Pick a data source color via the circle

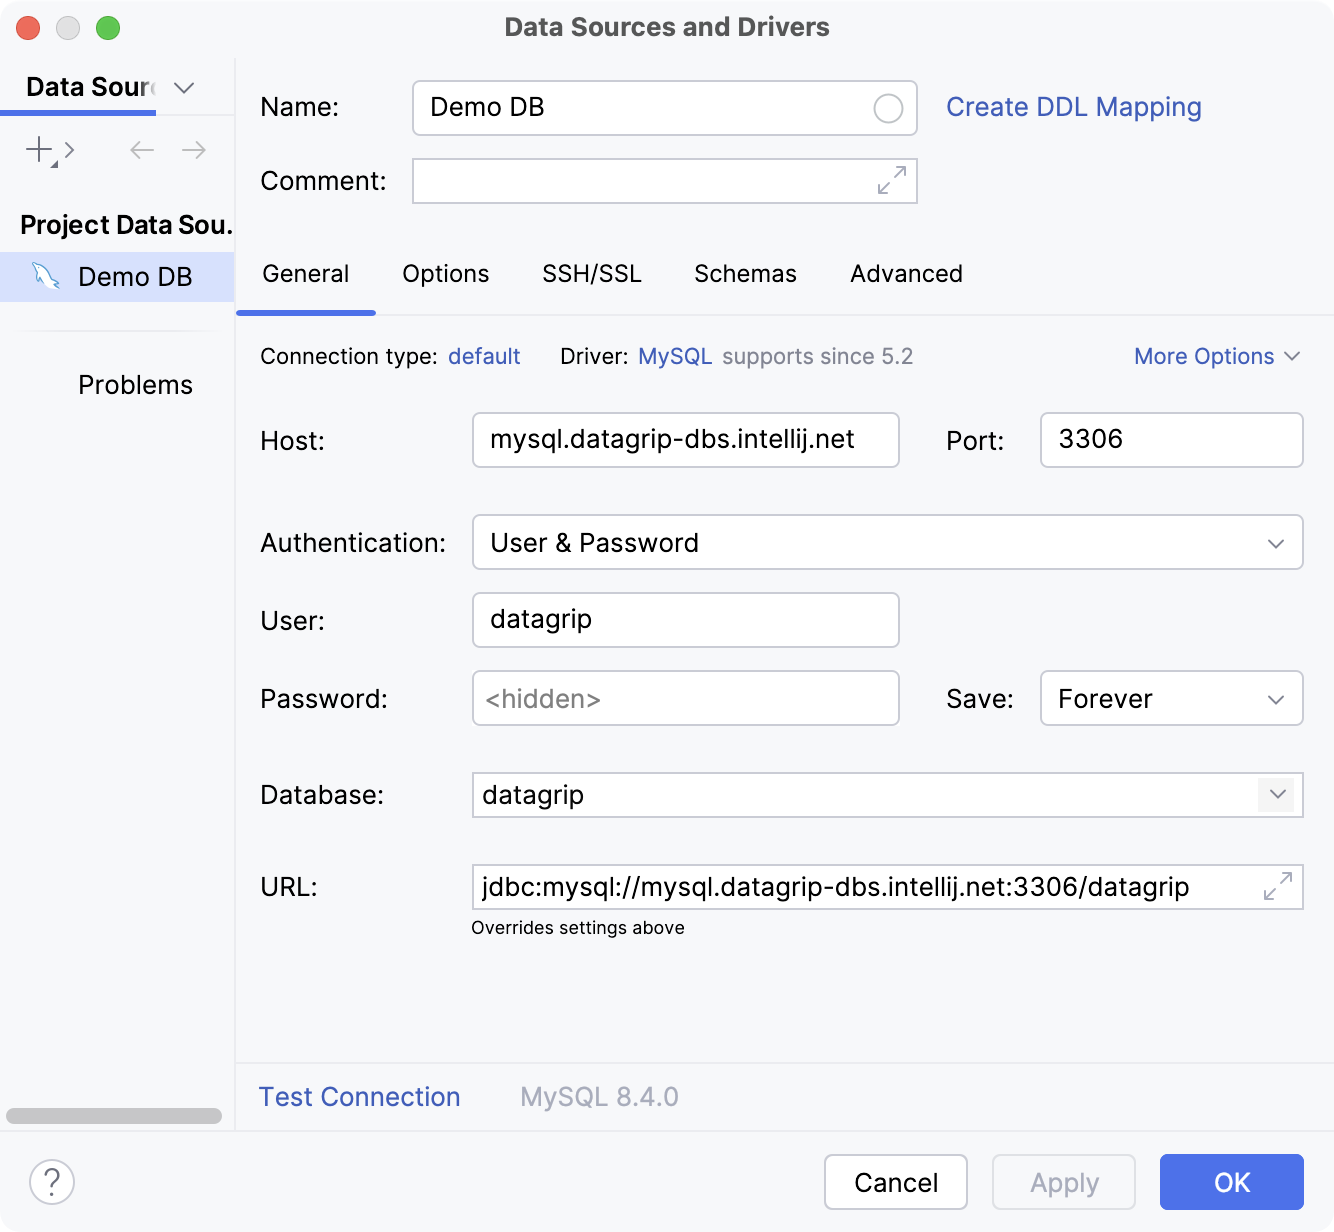[x=886, y=108]
